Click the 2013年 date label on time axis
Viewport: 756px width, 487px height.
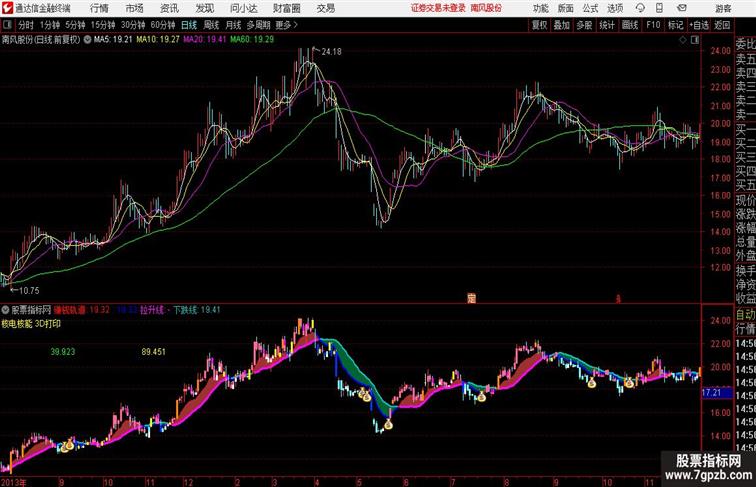coord(14,482)
